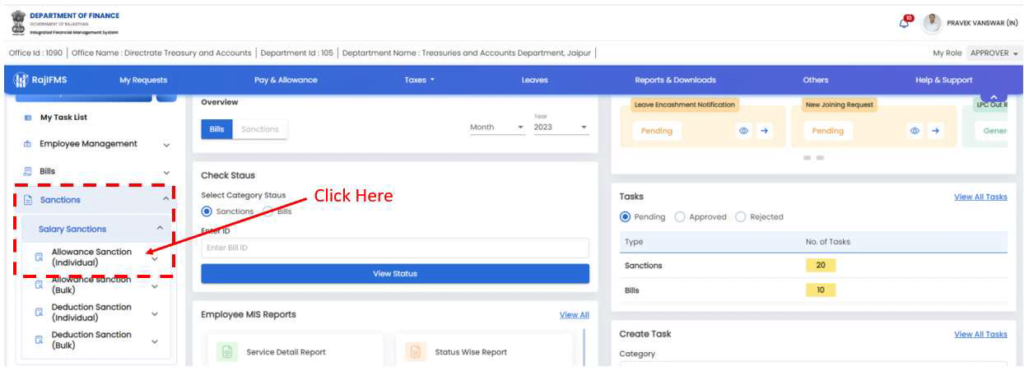Select Rejected tasks radio button

pos(741,217)
